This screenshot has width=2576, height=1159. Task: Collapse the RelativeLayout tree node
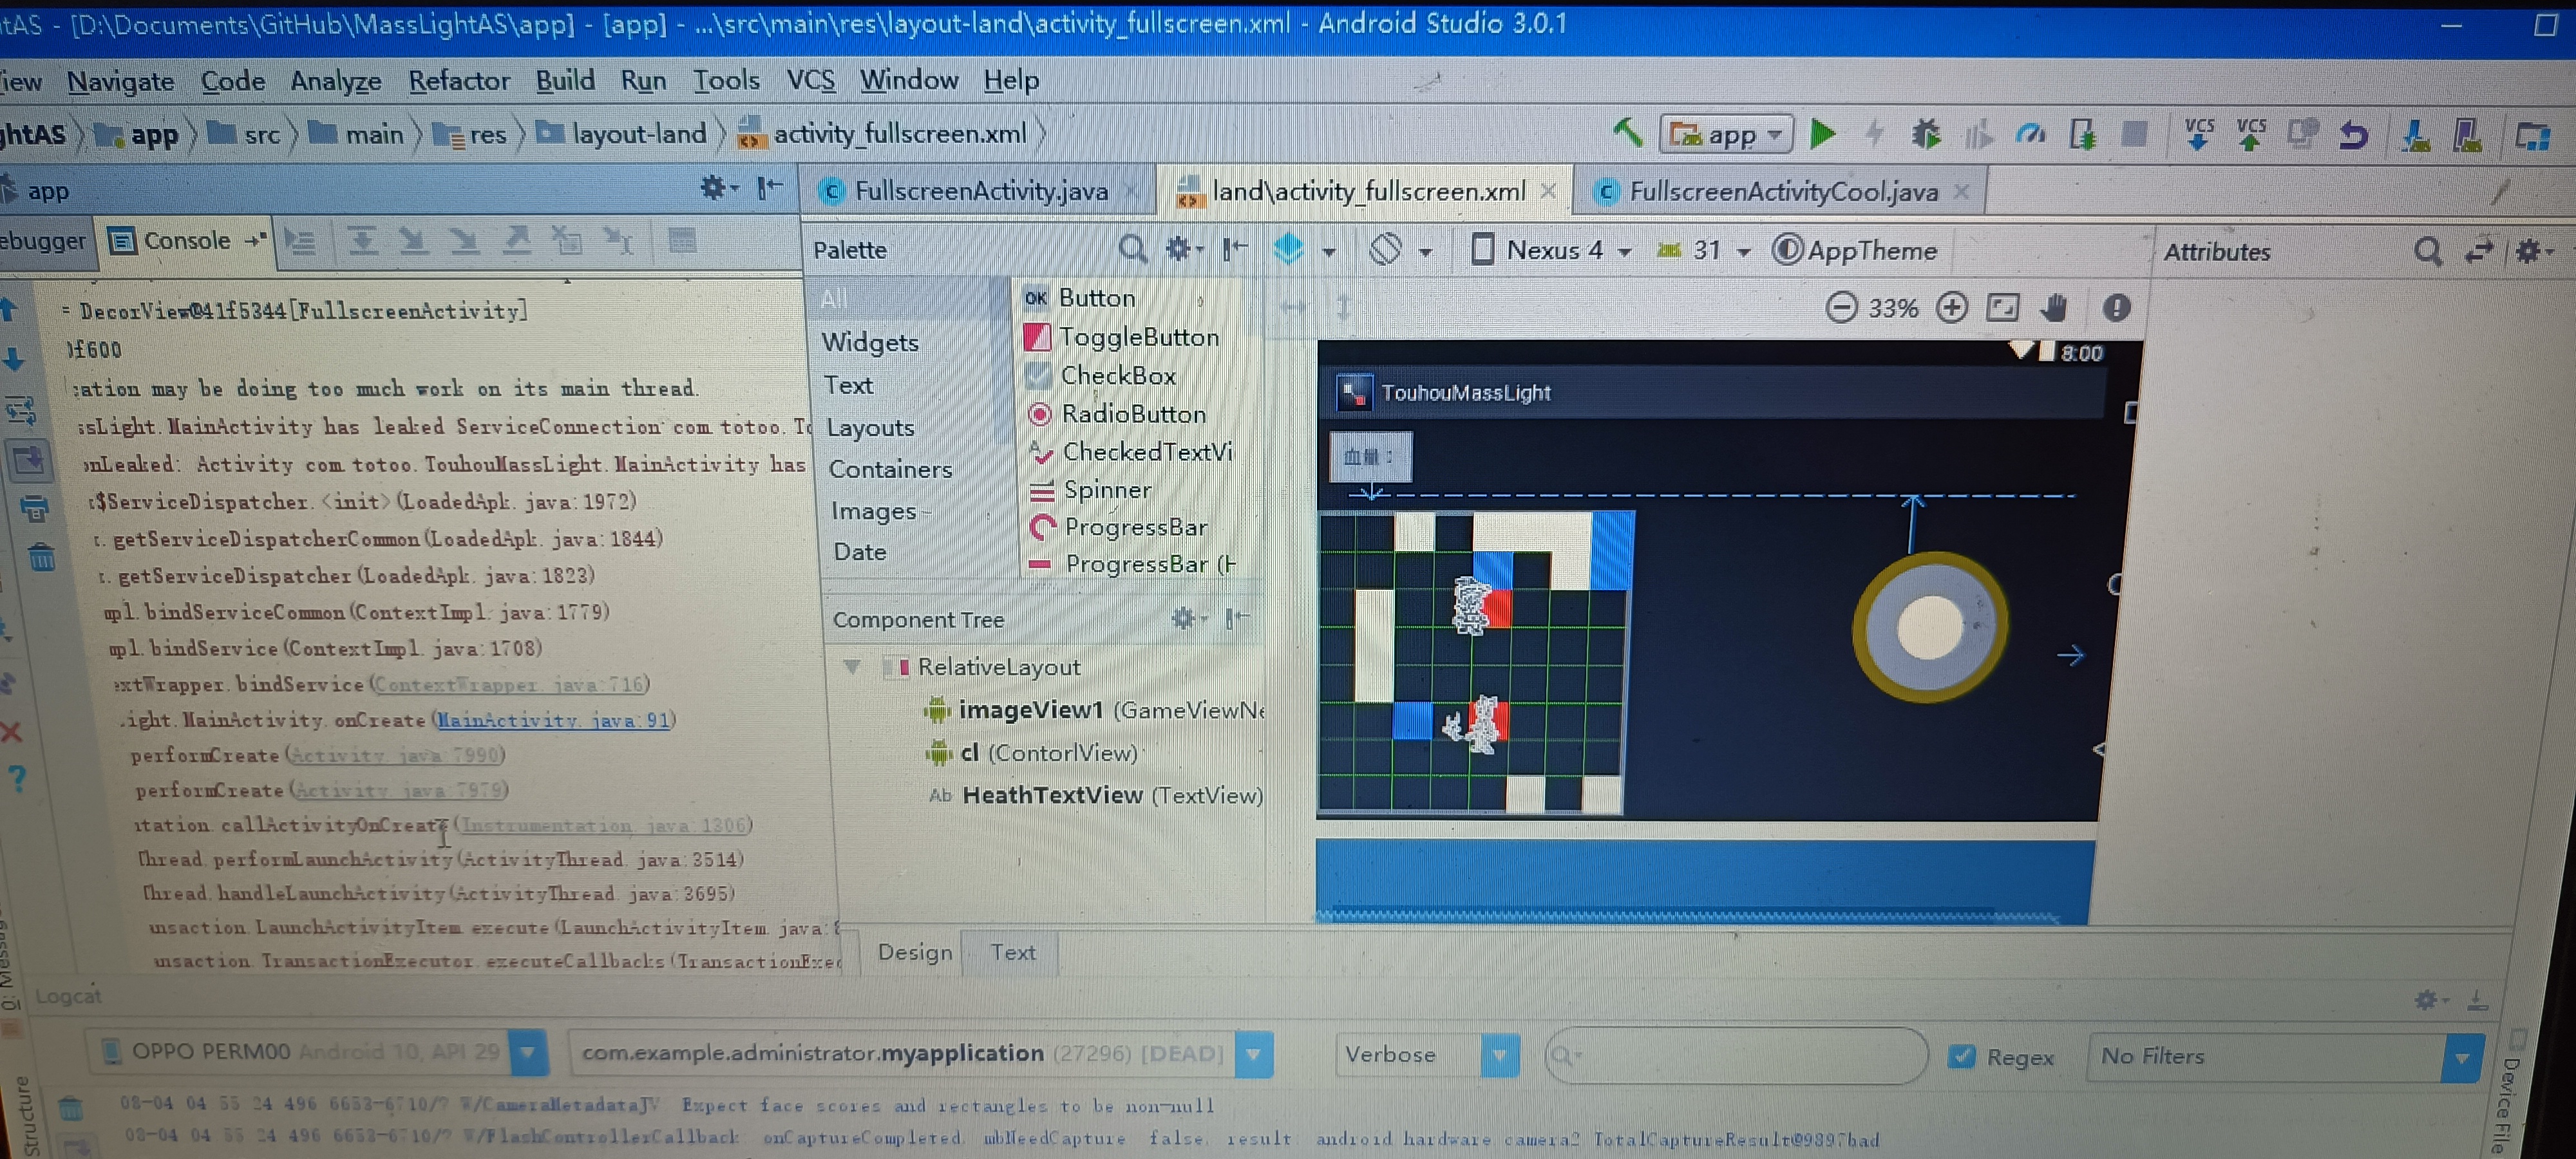point(852,666)
